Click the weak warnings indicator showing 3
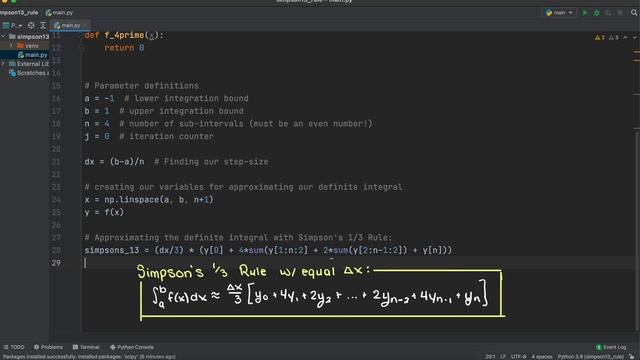The height and width of the screenshot is (360, 640). [x=613, y=38]
